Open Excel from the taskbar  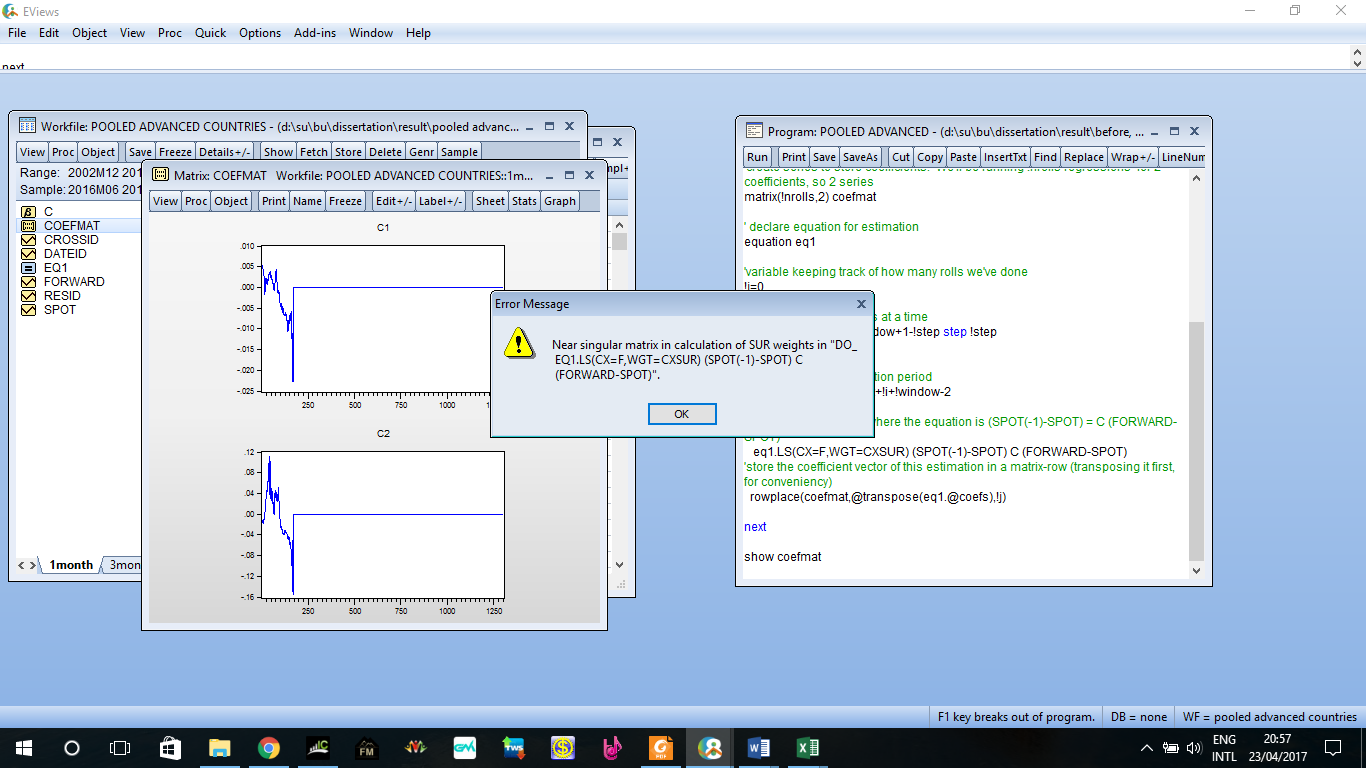(x=807, y=747)
